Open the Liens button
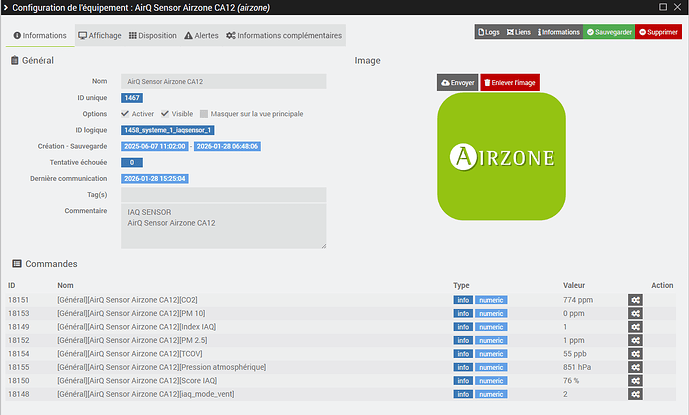 click(519, 32)
